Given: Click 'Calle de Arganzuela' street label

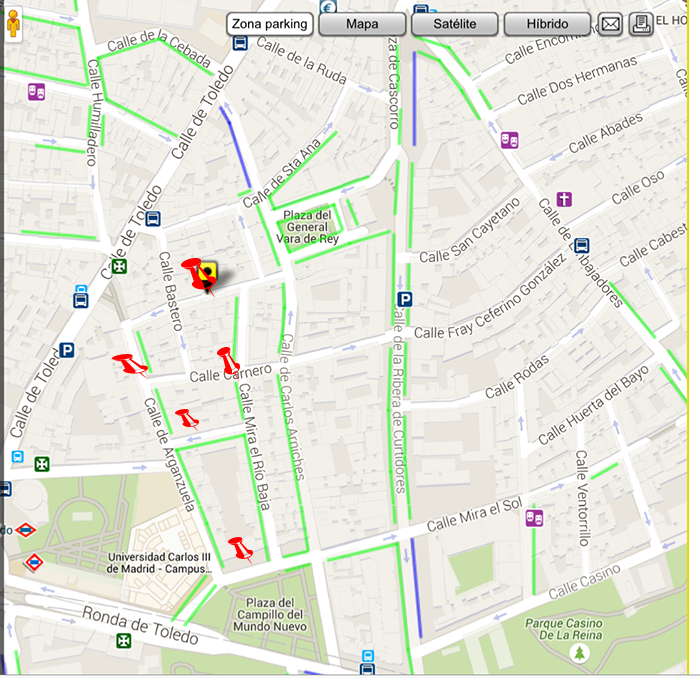Looking at the screenshot, I should point(169,455).
